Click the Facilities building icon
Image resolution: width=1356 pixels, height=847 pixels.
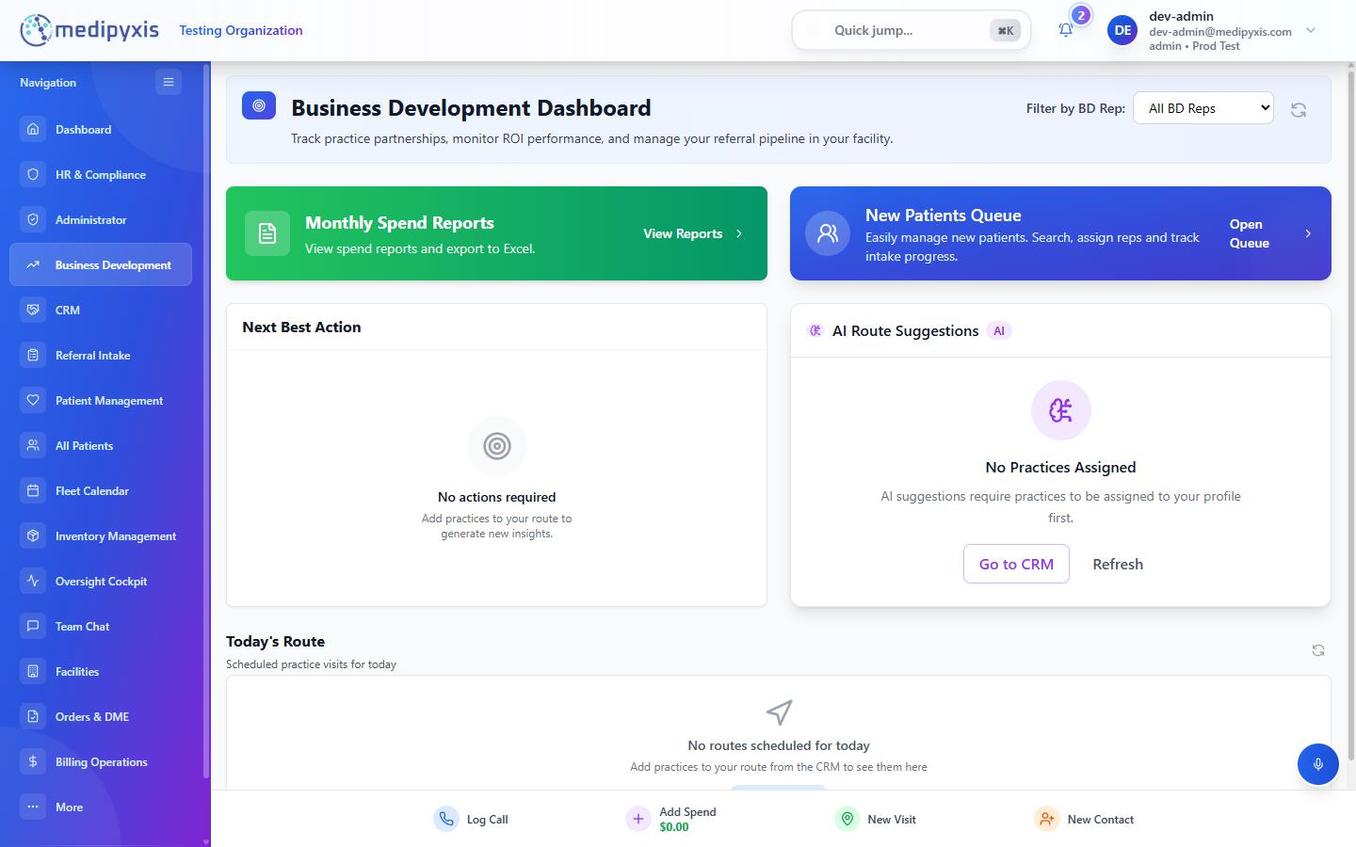point(33,671)
